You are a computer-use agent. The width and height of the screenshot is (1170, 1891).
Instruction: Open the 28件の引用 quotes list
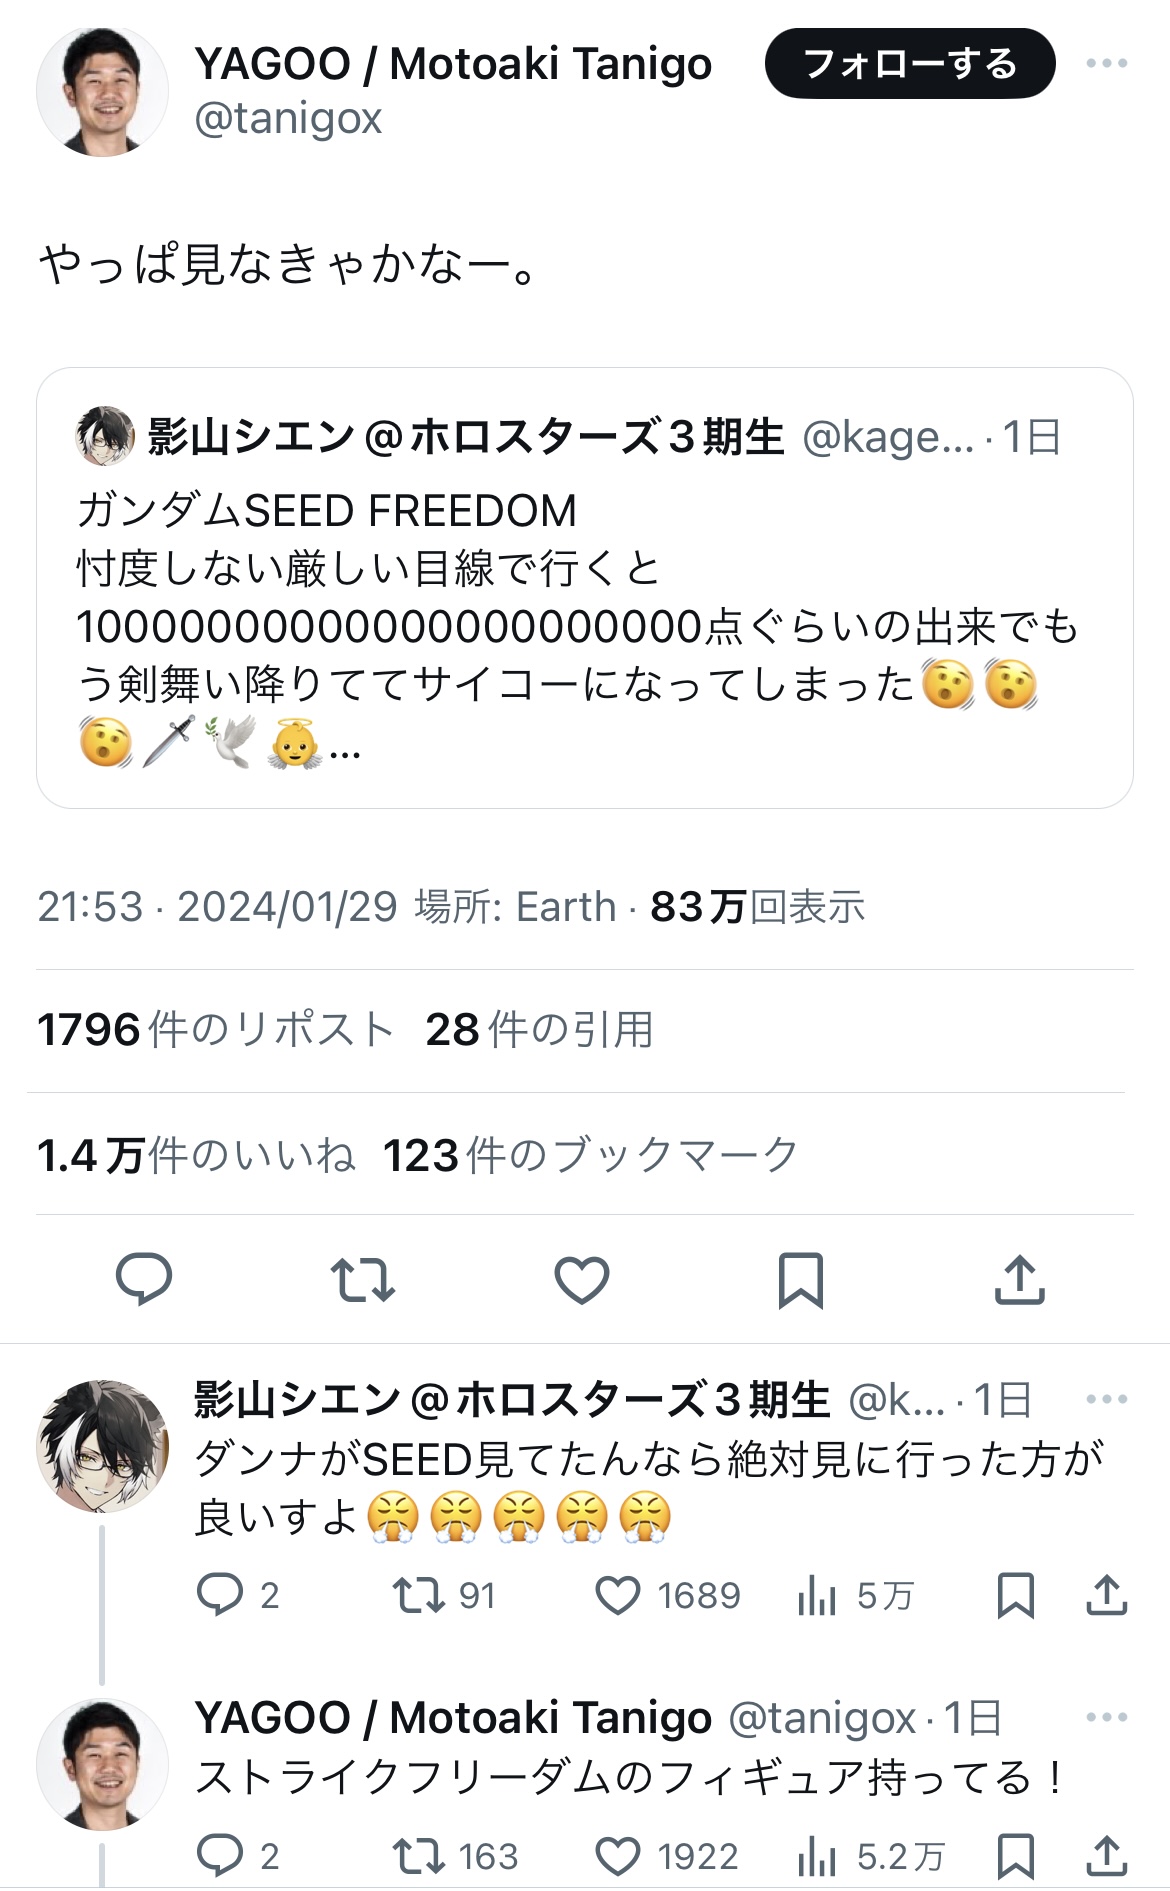coord(539,1030)
